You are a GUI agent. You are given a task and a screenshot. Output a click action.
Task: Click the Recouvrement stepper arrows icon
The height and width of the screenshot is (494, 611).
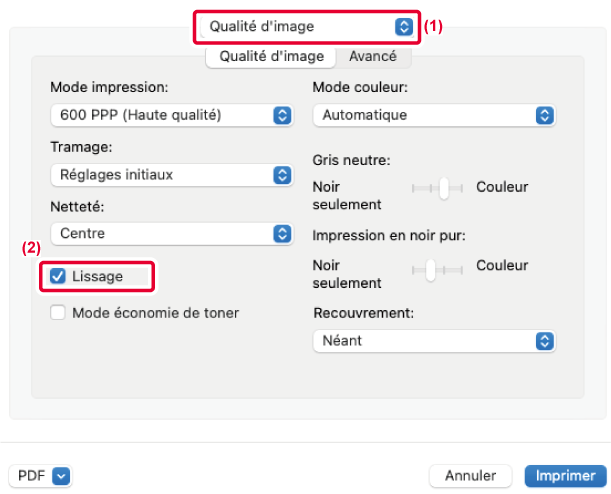[545, 341]
